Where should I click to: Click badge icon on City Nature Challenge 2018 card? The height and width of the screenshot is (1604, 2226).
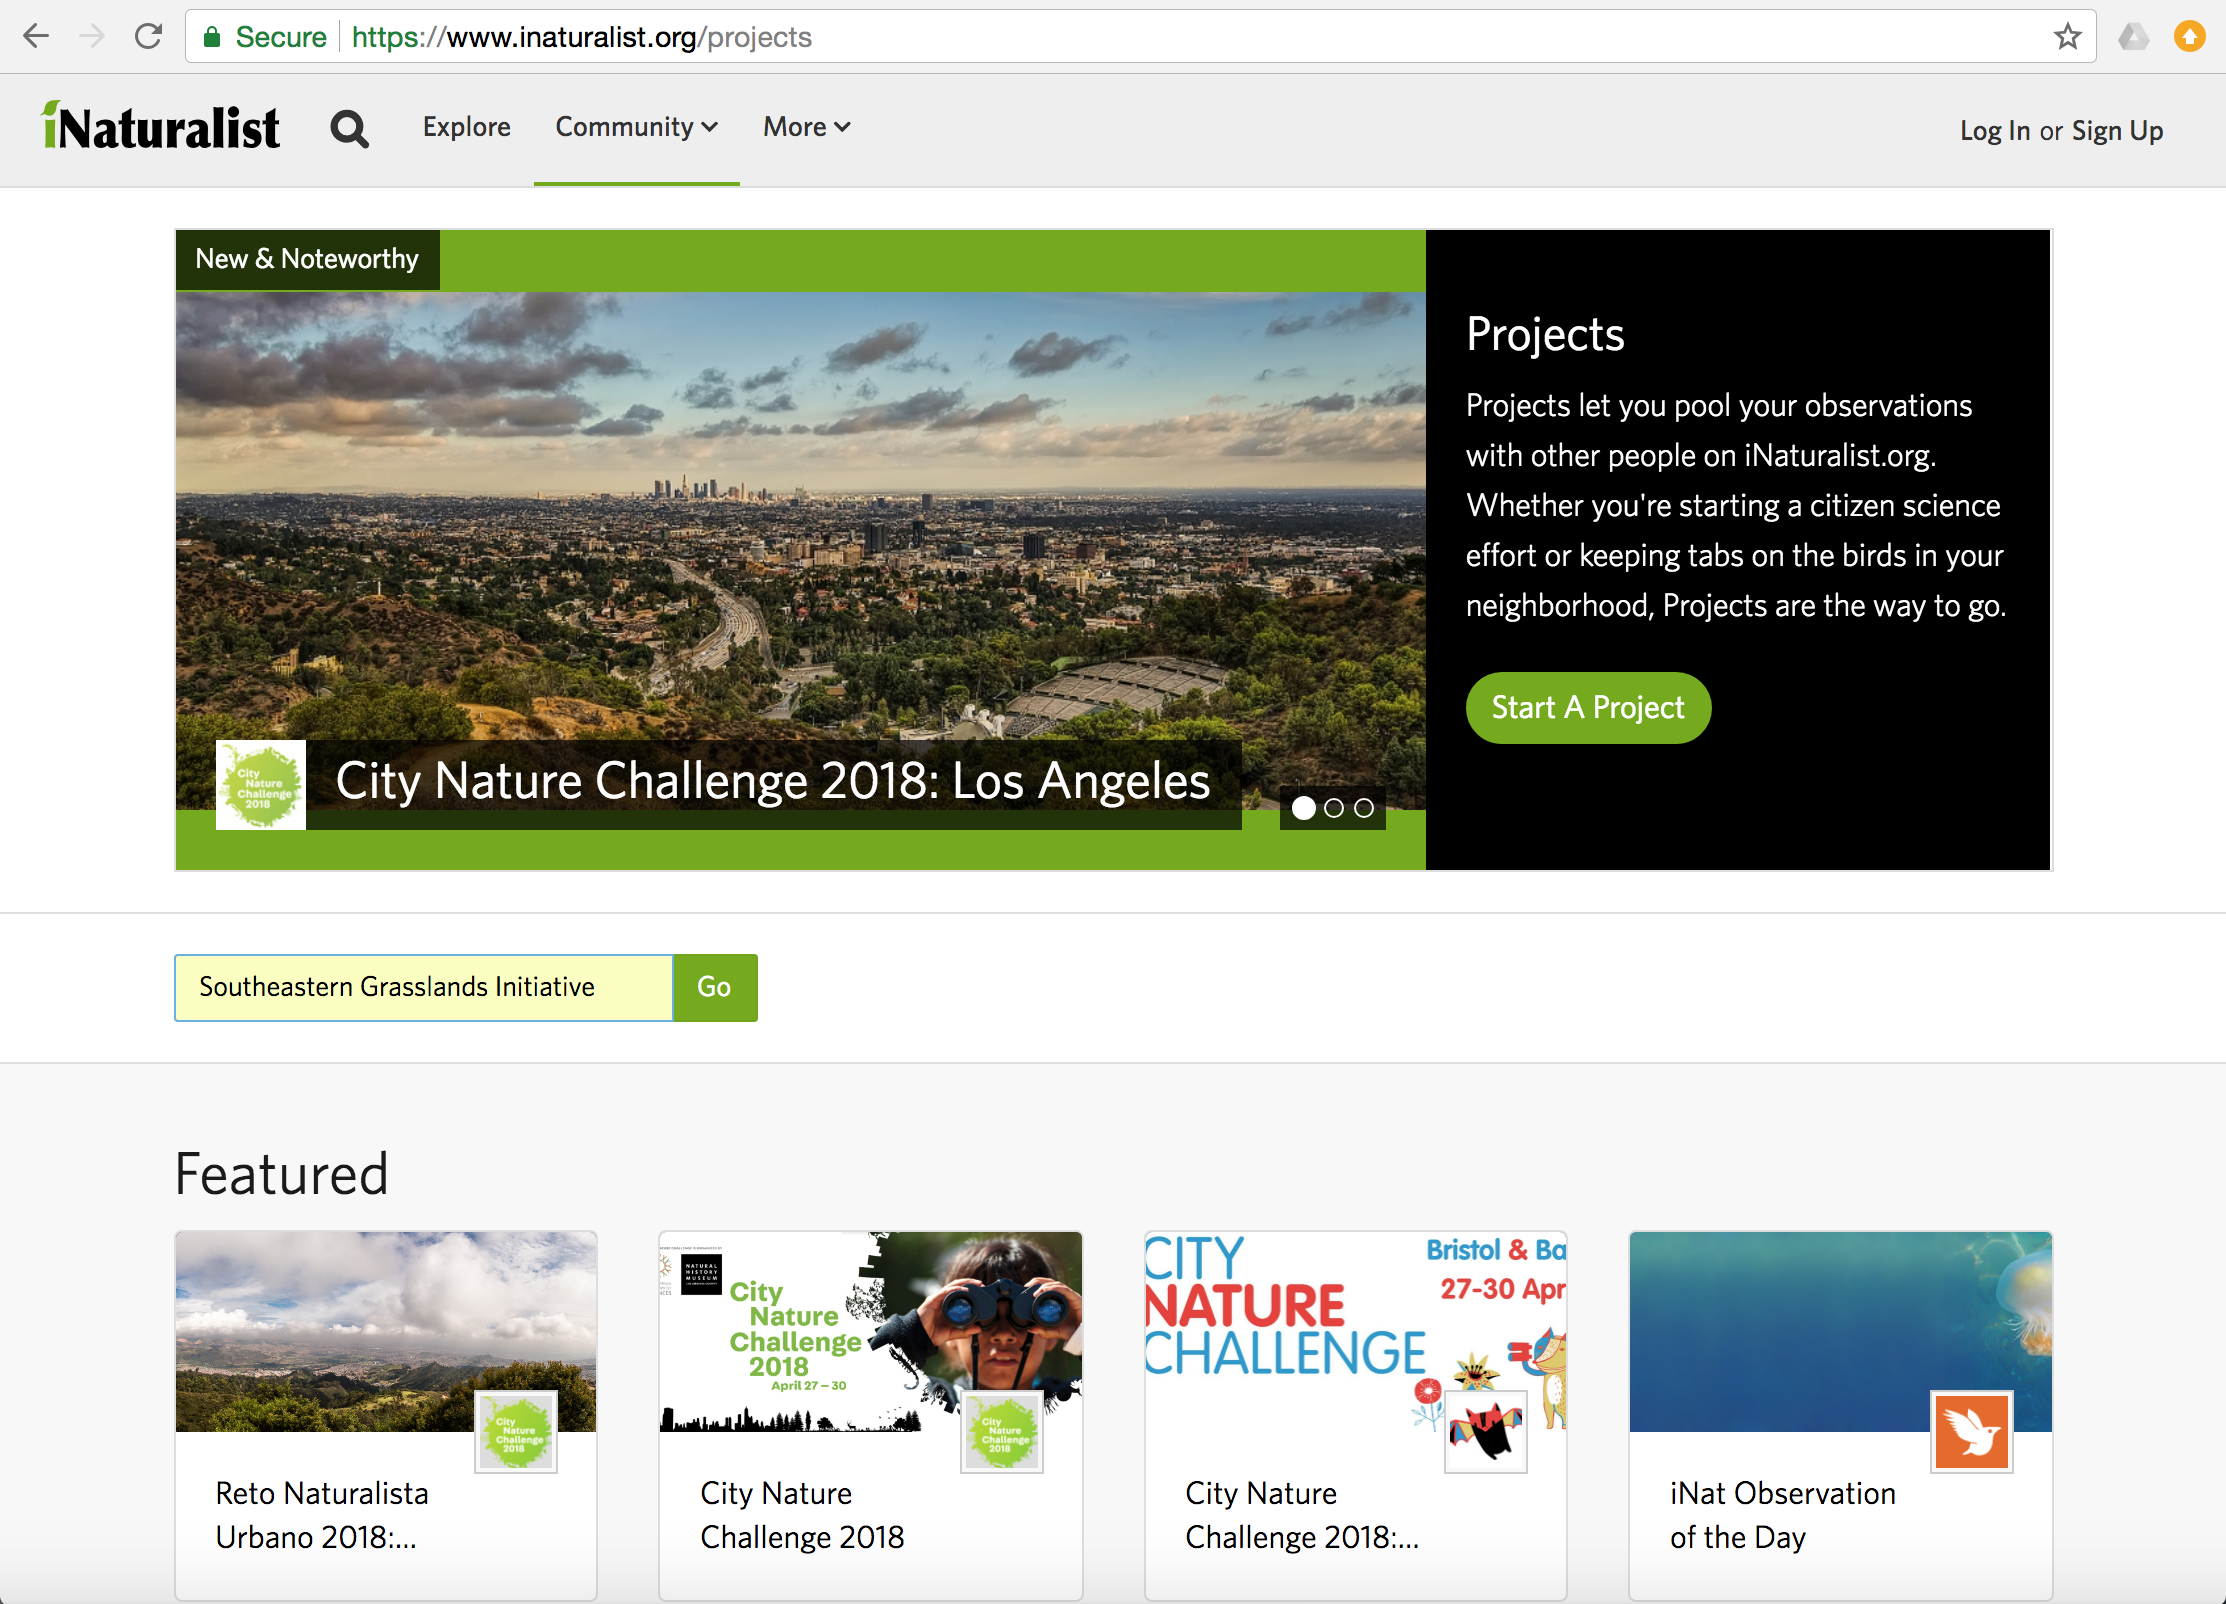pyautogui.click(x=1001, y=1431)
